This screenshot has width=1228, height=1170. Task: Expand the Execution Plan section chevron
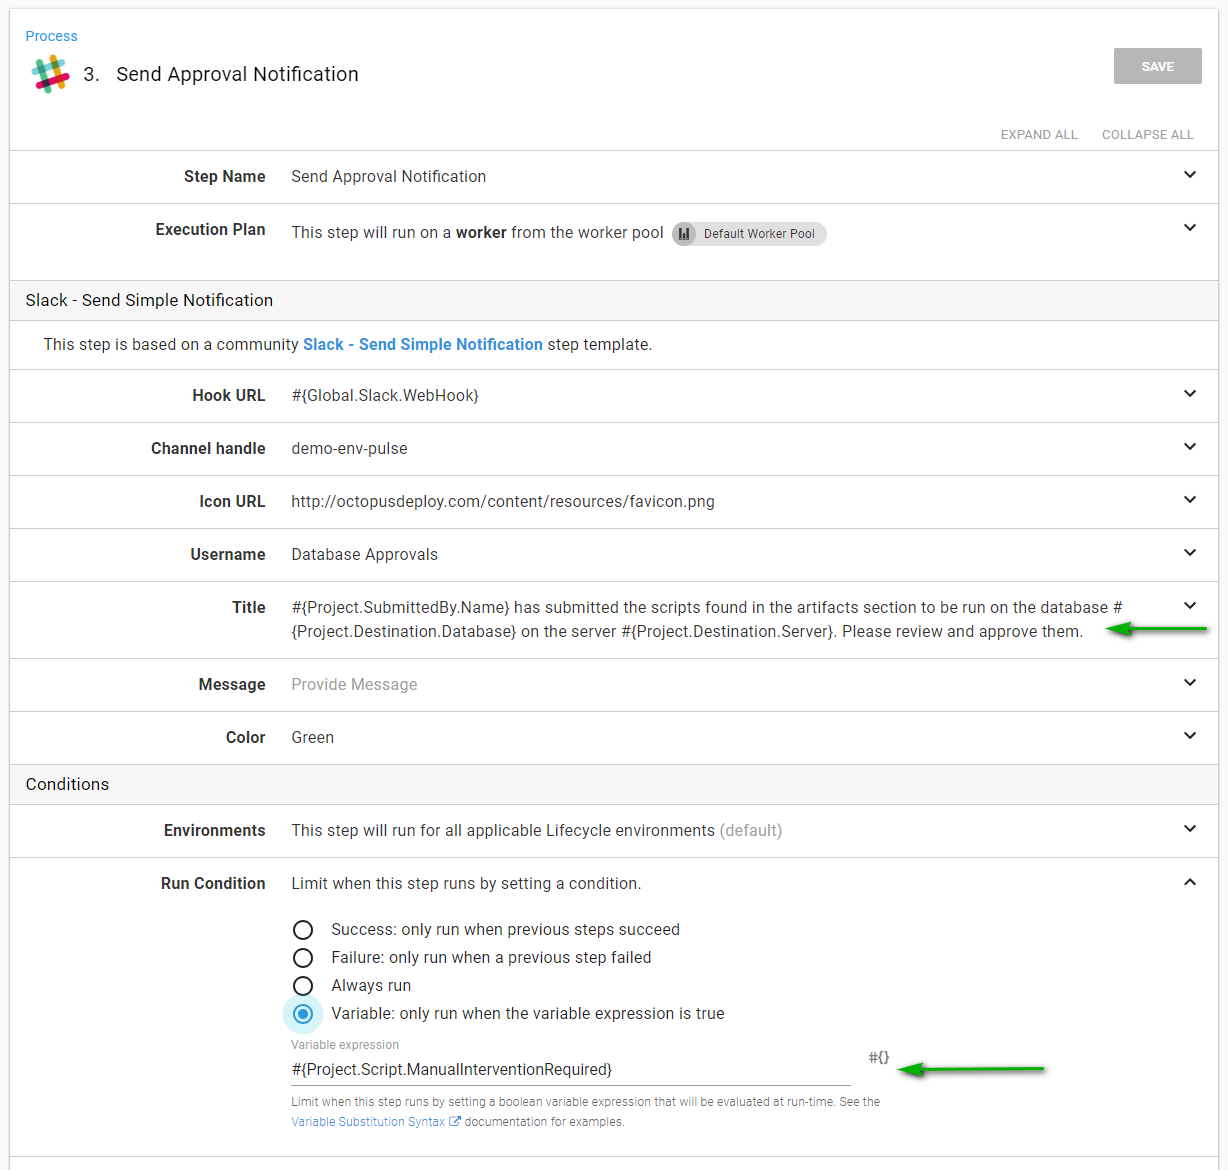pyautogui.click(x=1189, y=228)
